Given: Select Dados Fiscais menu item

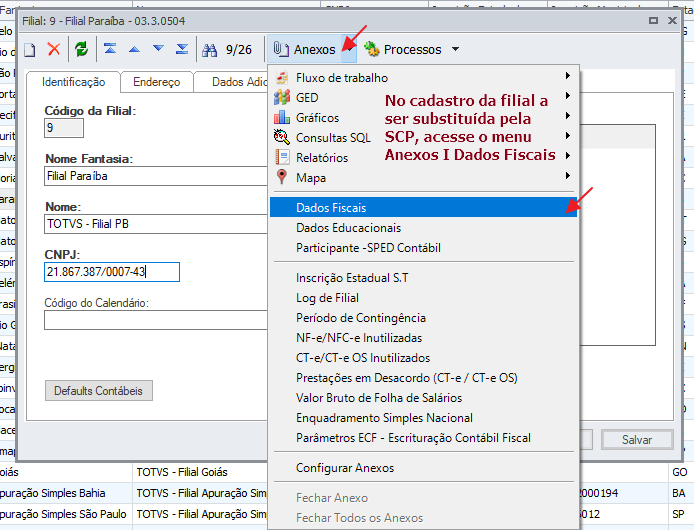Looking at the screenshot, I should click(423, 207).
